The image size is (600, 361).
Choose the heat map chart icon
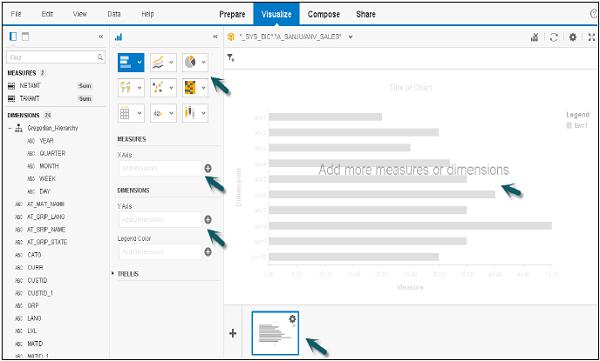190,88
